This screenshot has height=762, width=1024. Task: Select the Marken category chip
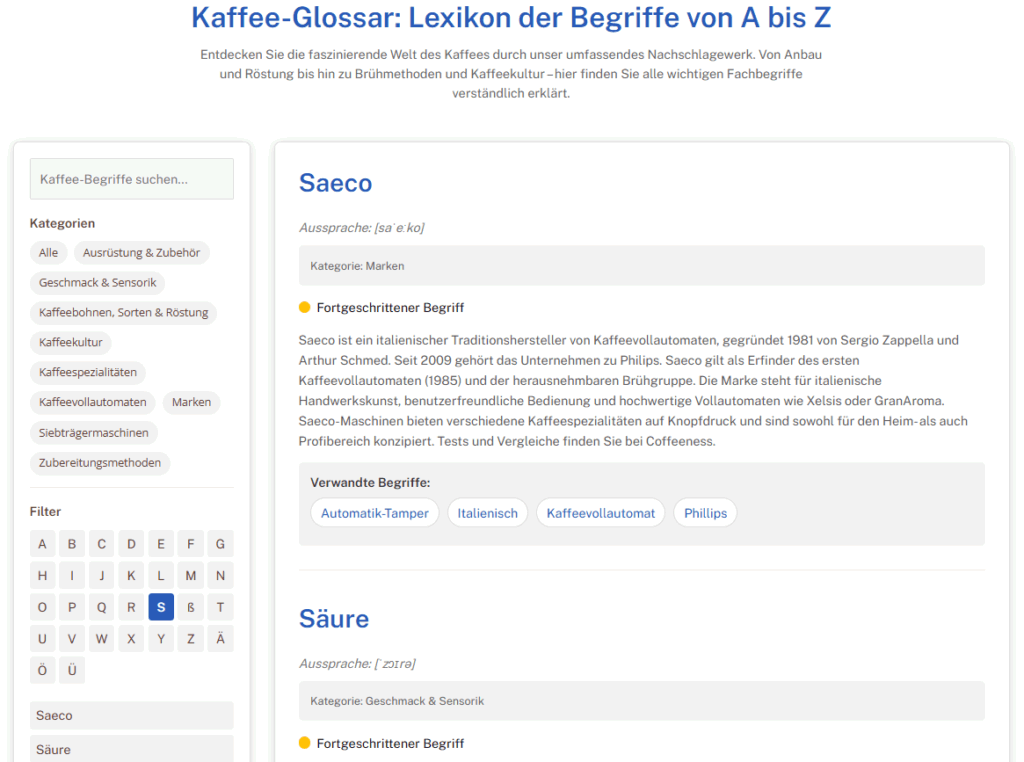pyautogui.click(x=191, y=402)
